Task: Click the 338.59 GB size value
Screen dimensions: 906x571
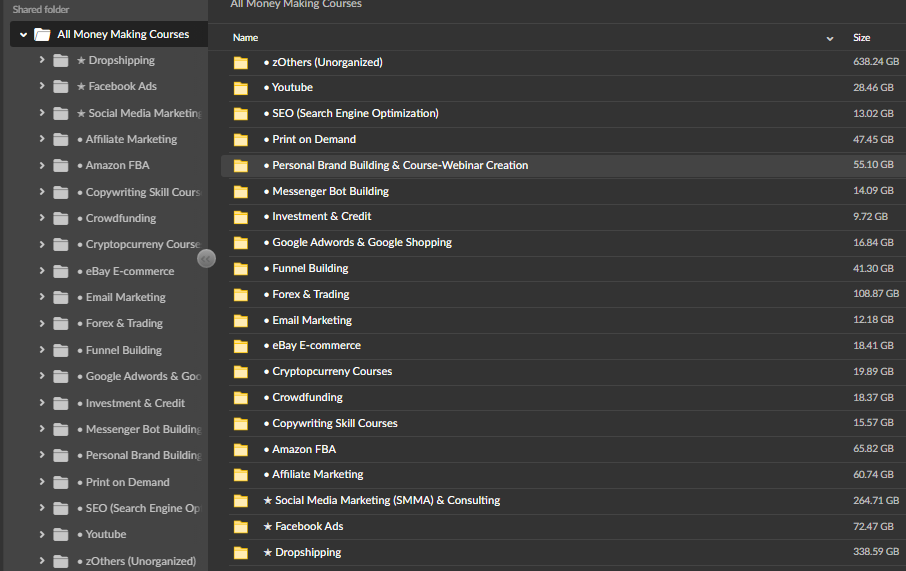Action: 876,551
